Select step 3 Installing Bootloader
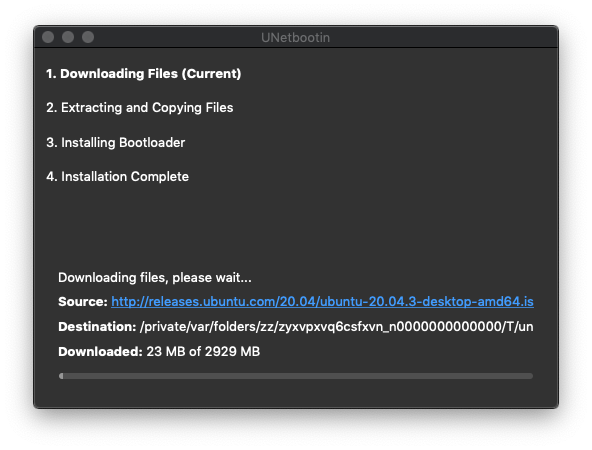Viewport: 592px width, 450px height. (116, 142)
